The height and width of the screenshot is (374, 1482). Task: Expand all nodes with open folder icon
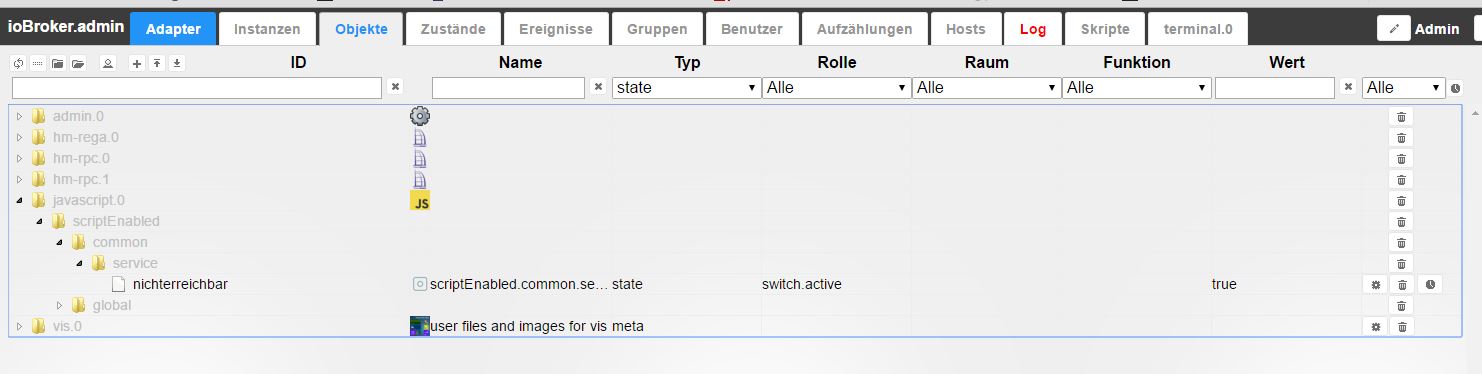[x=76, y=63]
